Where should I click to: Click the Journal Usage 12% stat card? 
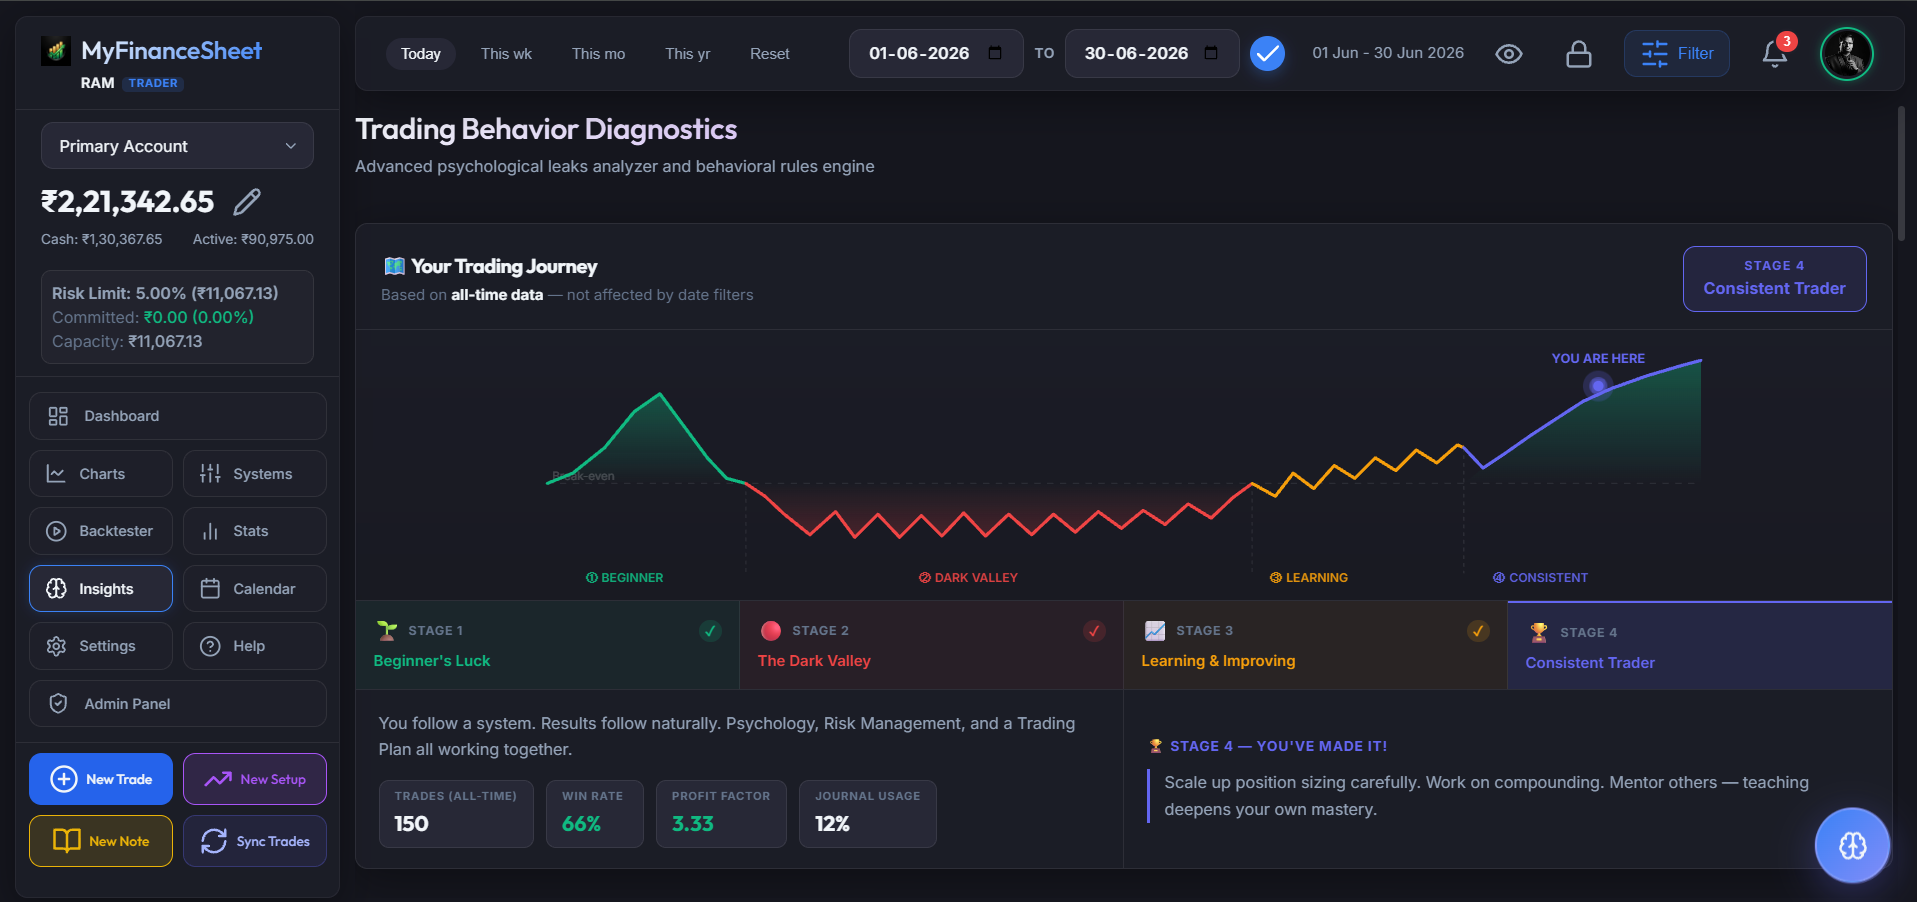coord(868,814)
